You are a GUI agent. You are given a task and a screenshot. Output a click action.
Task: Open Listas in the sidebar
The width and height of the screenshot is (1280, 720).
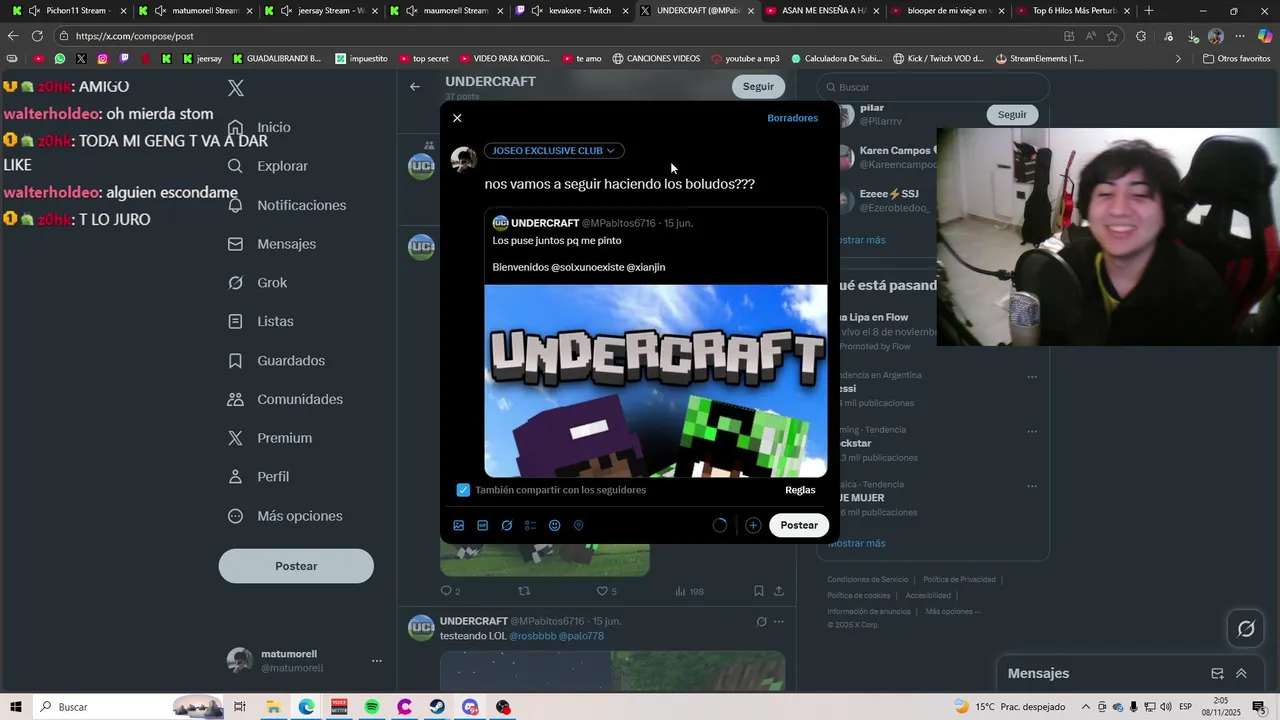[x=261, y=322]
